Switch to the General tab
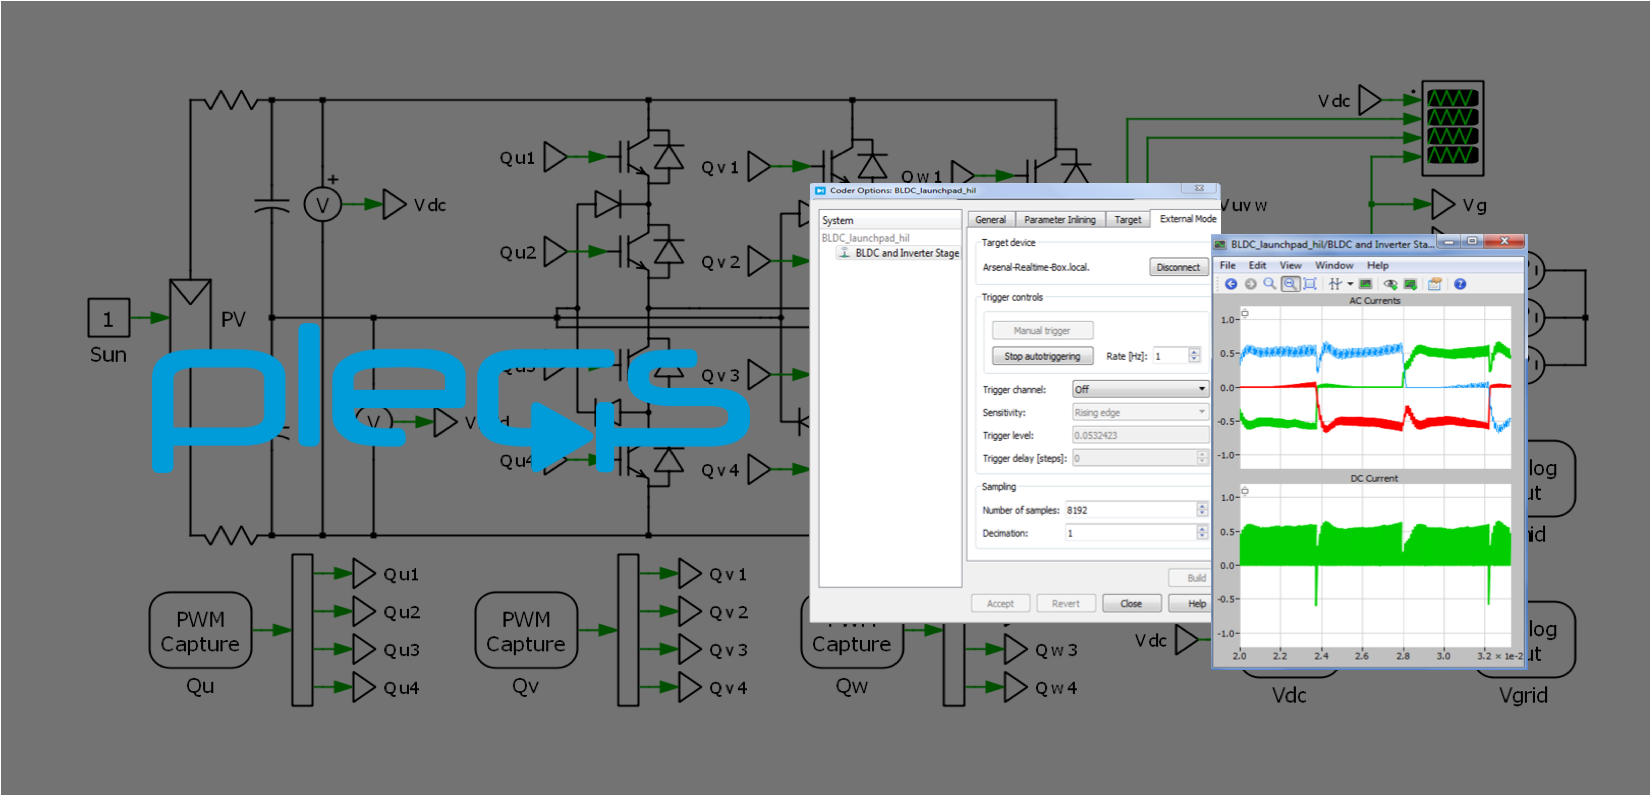Screen dimensions: 1651x796 (x=990, y=220)
